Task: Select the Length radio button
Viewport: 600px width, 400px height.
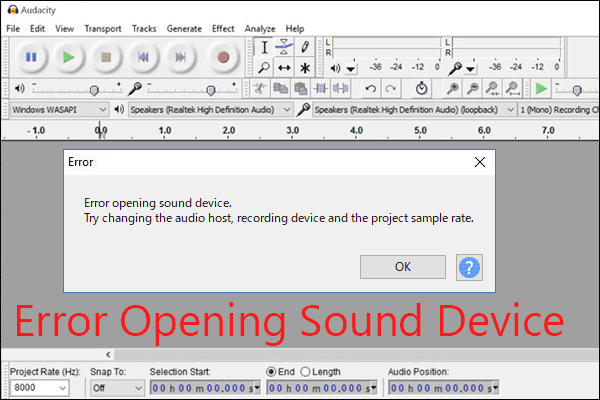Action: tap(305, 372)
